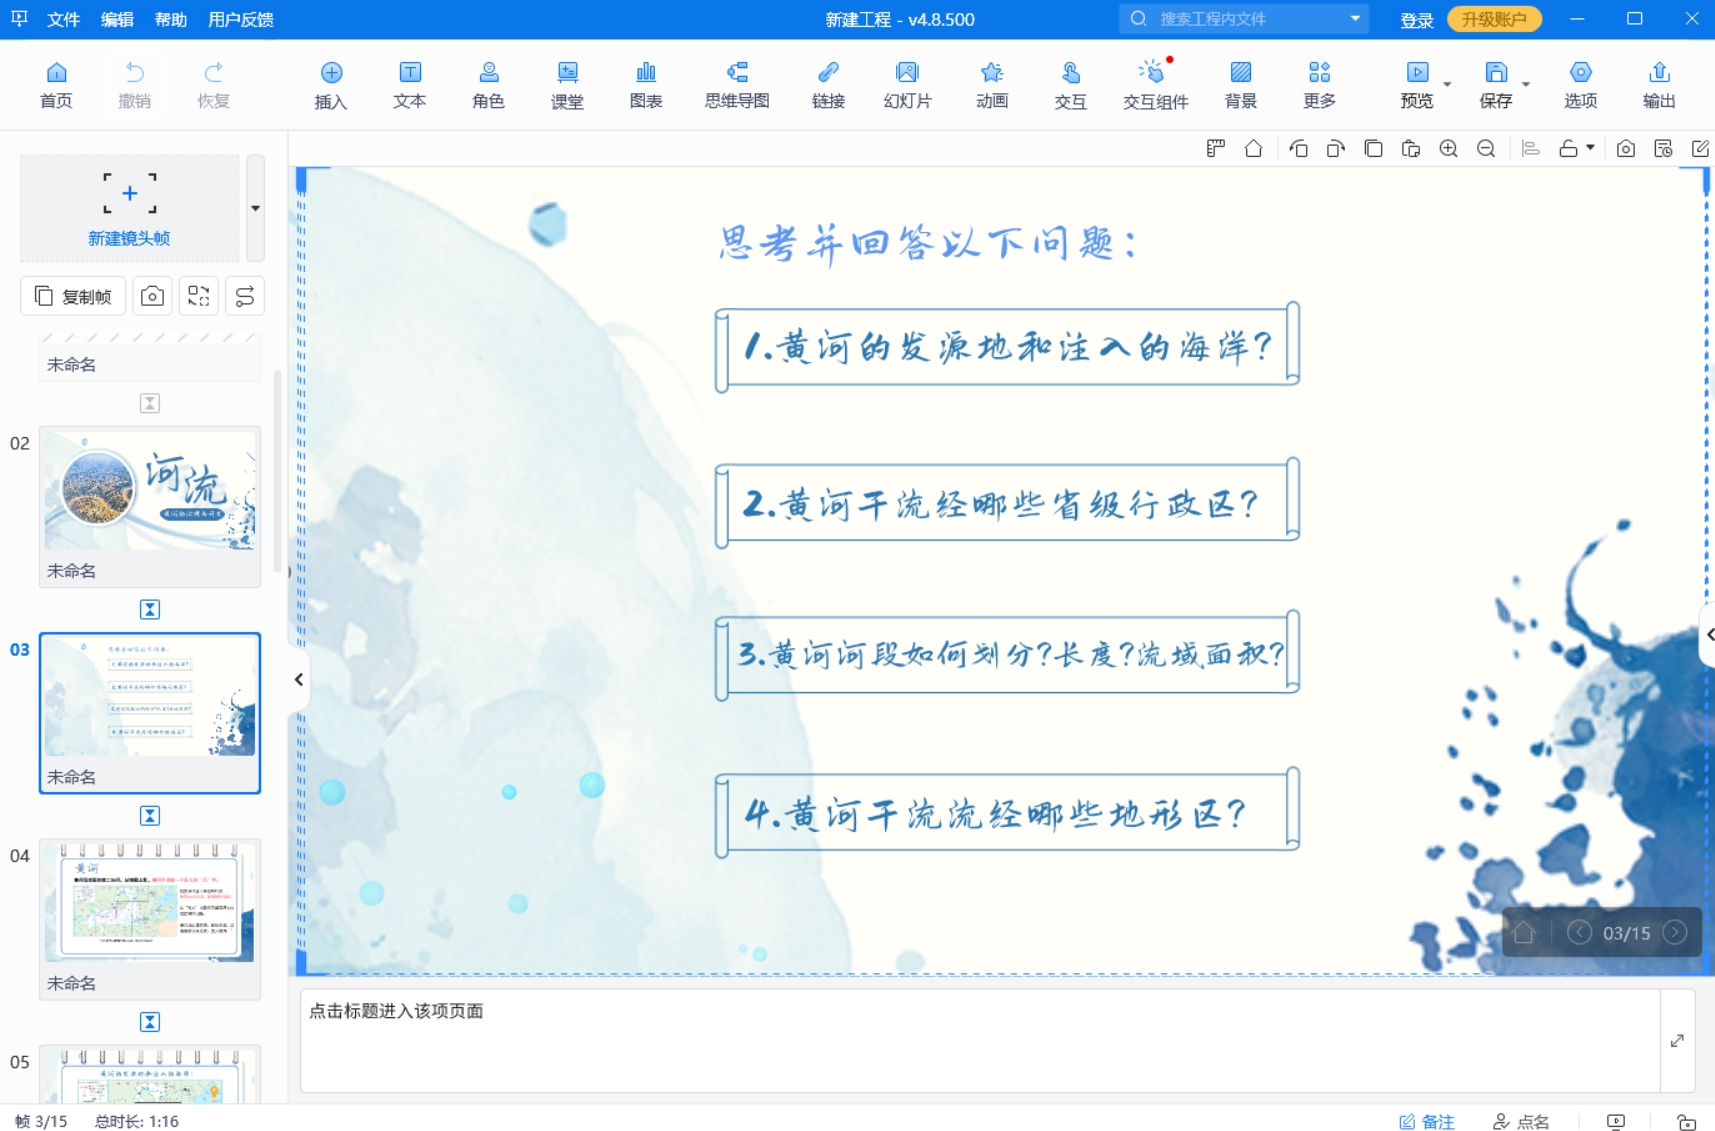
Task: Click the zoom out magnifier icon
Action: [x=1486, y=149]
